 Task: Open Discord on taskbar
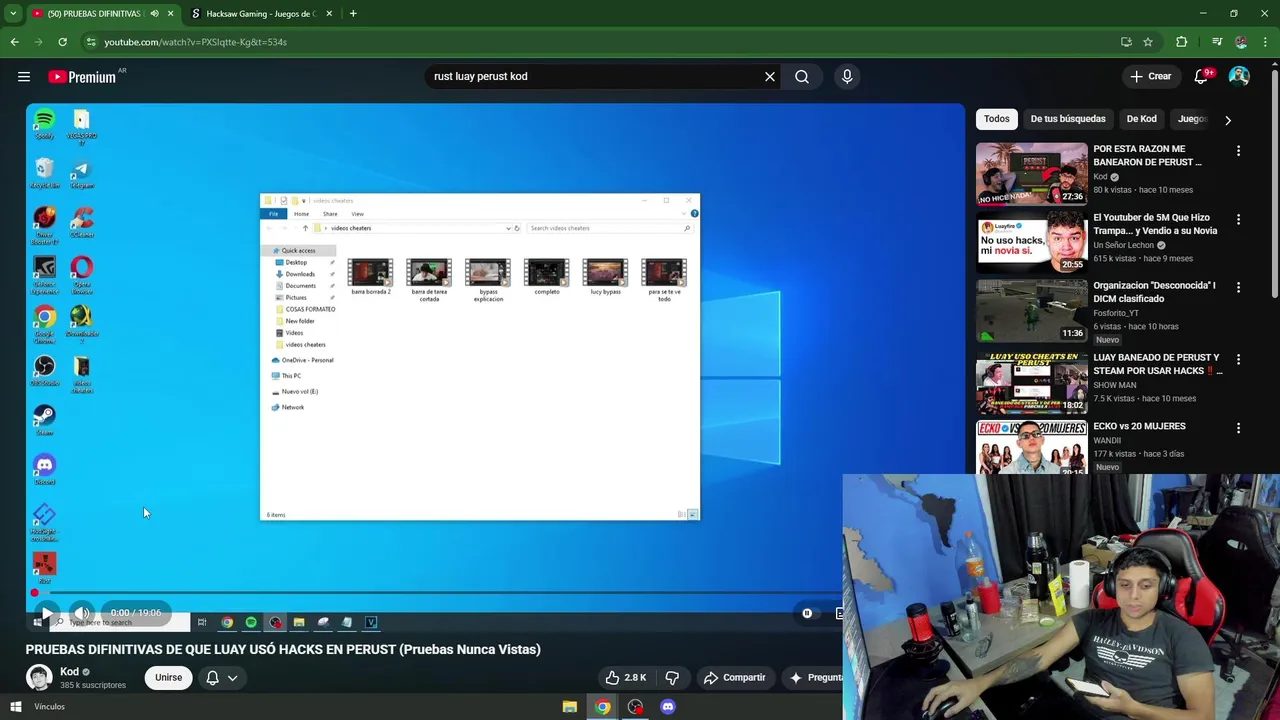(x=668, y=707)
